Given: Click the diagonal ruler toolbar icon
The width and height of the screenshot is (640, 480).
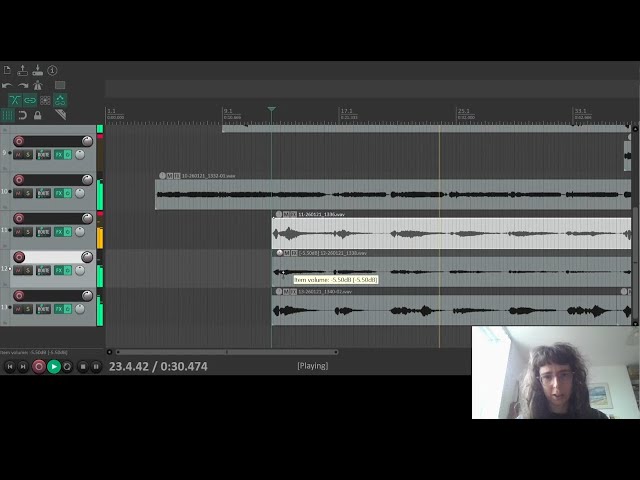Looking at the screenshot, I should pyautogui.click(x=60, y=114).
